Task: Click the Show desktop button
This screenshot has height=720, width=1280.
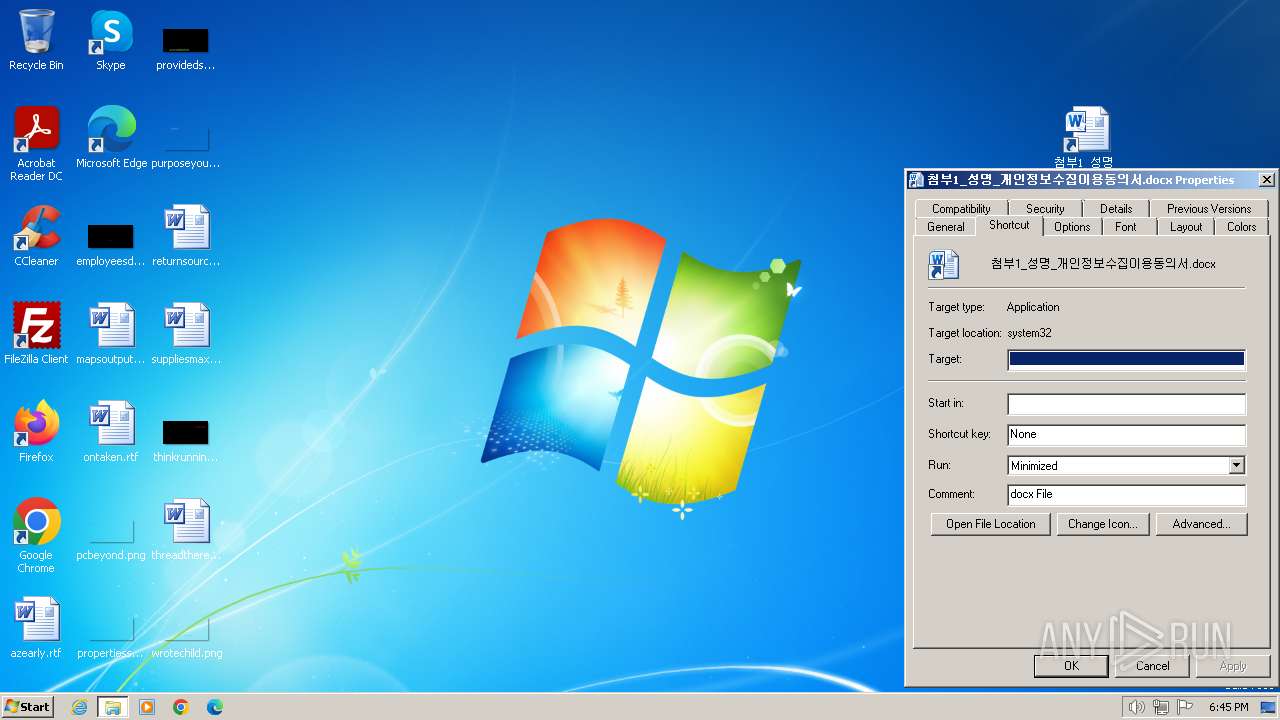Action: pos(1270,707)
